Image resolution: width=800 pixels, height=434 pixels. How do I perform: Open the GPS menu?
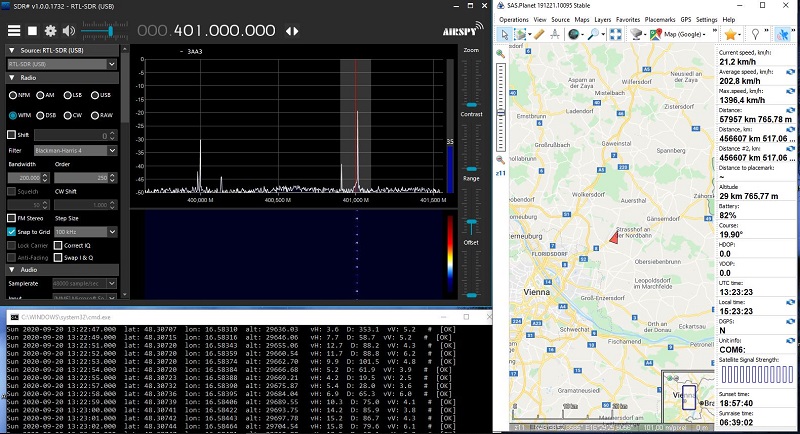[686, 19]
